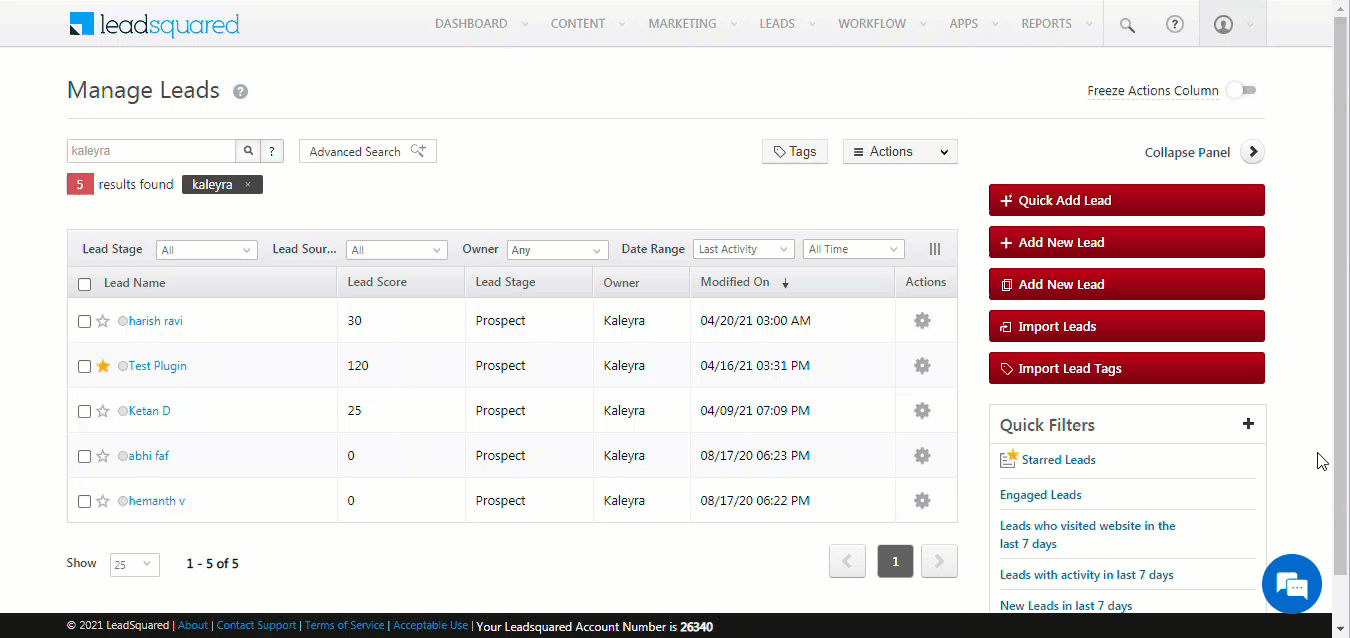The image size is (1350, 638).
Task: Click the Tags button
Action: pyautogui.click(x=795, y=152)
